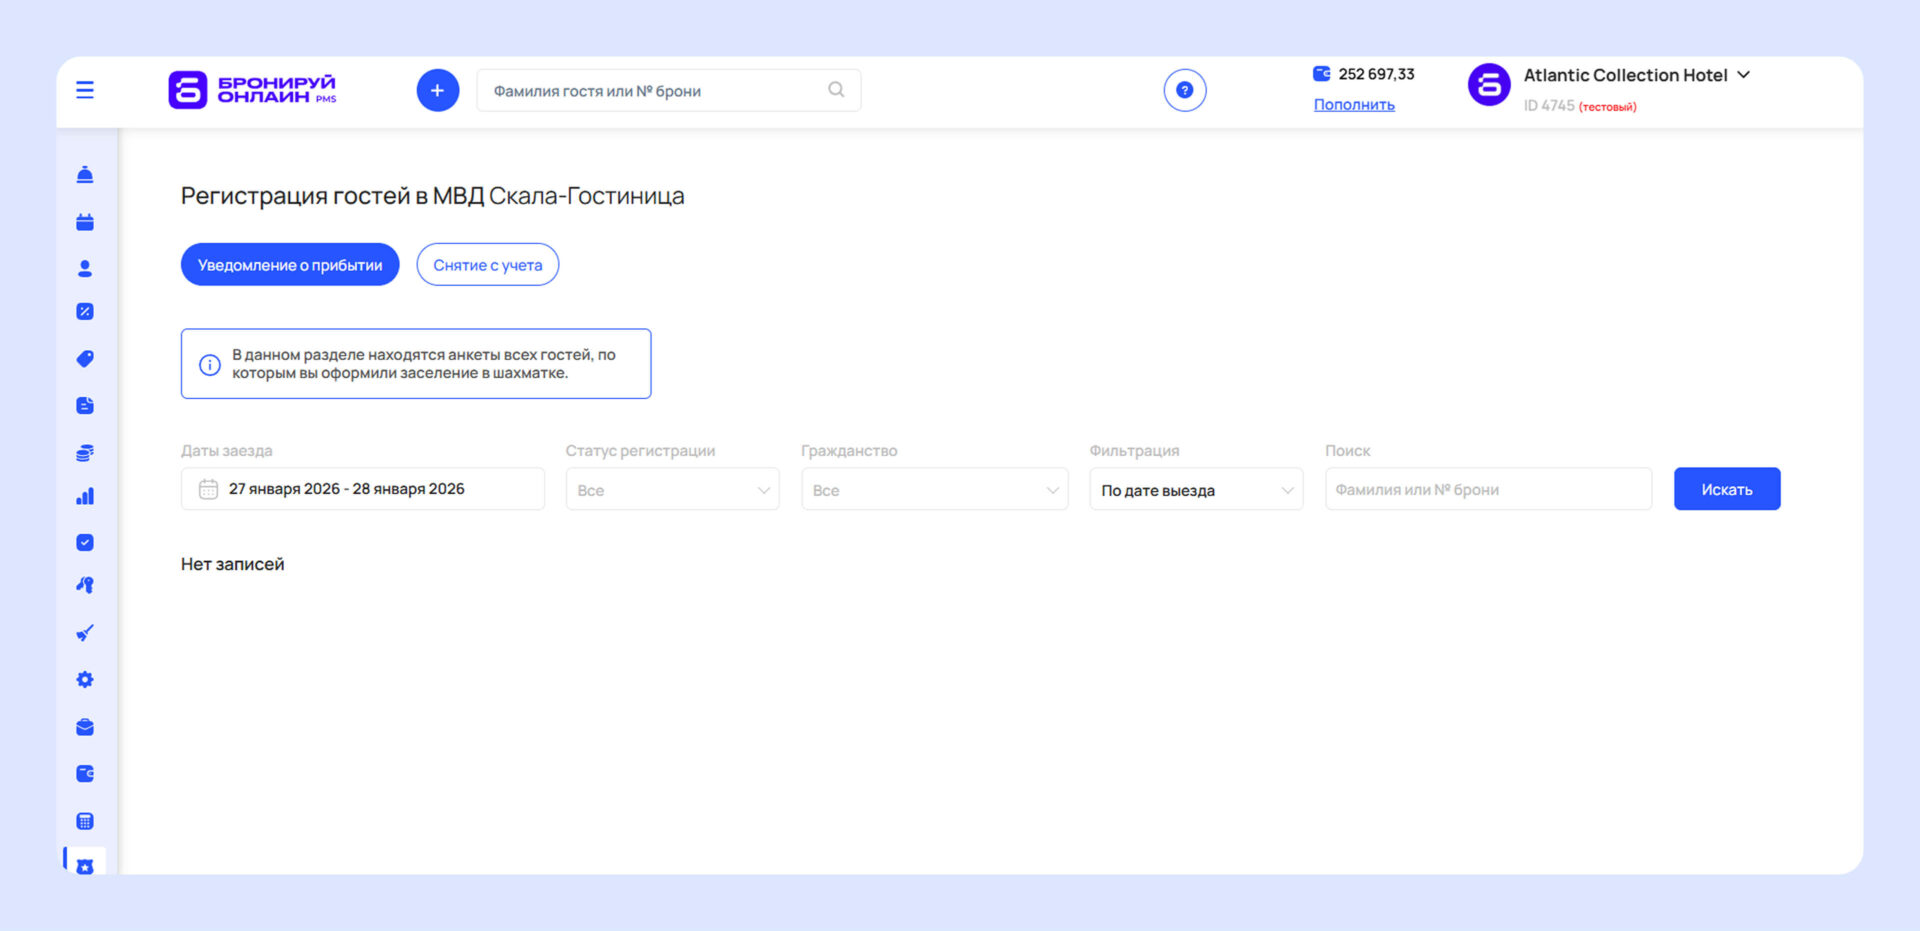The width and height of the screenshot is (1920, 931).
Task: Select the Уведомление о прибытии tab
Action: click(x=290, y=265)
